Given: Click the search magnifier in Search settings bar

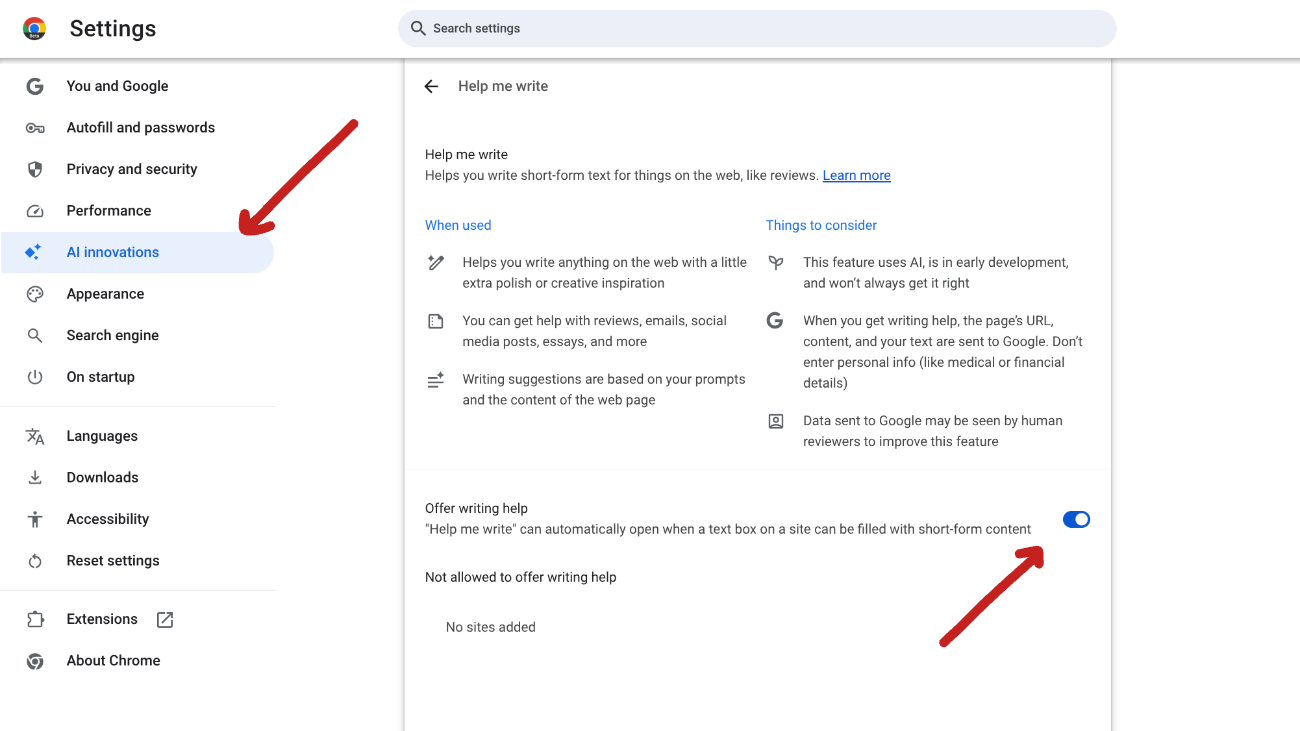Looking at the screenshot, I should click(x=417, y=28).
